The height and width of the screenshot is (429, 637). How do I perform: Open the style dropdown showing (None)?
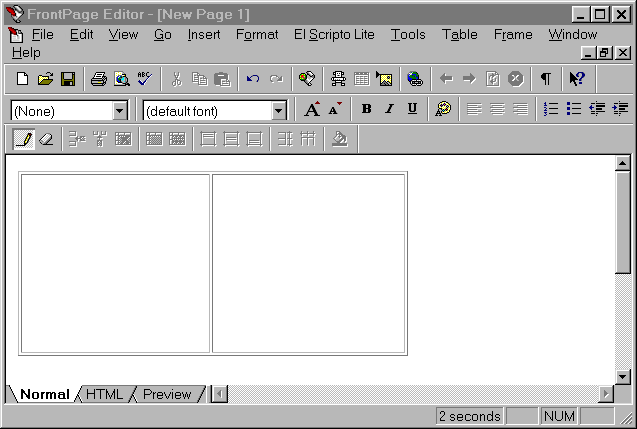tap(120, 110)
